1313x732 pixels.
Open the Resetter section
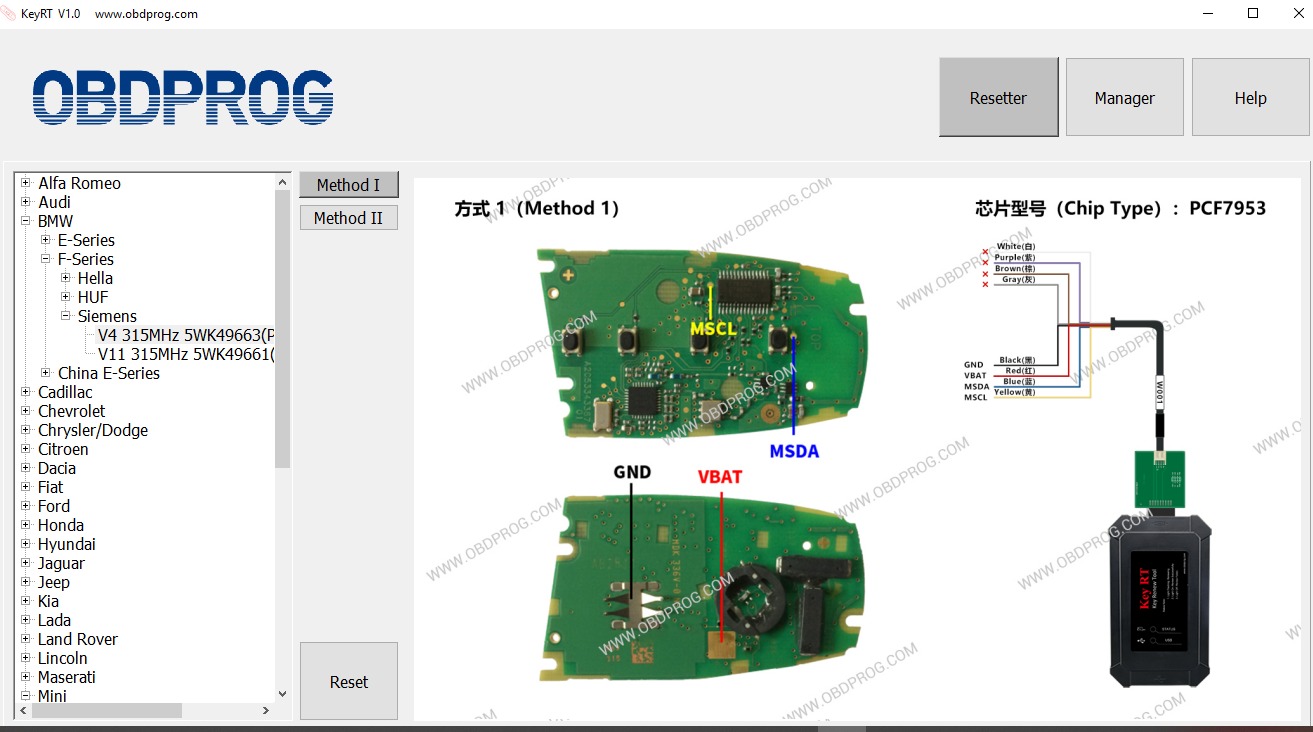(x=998, y=97)
